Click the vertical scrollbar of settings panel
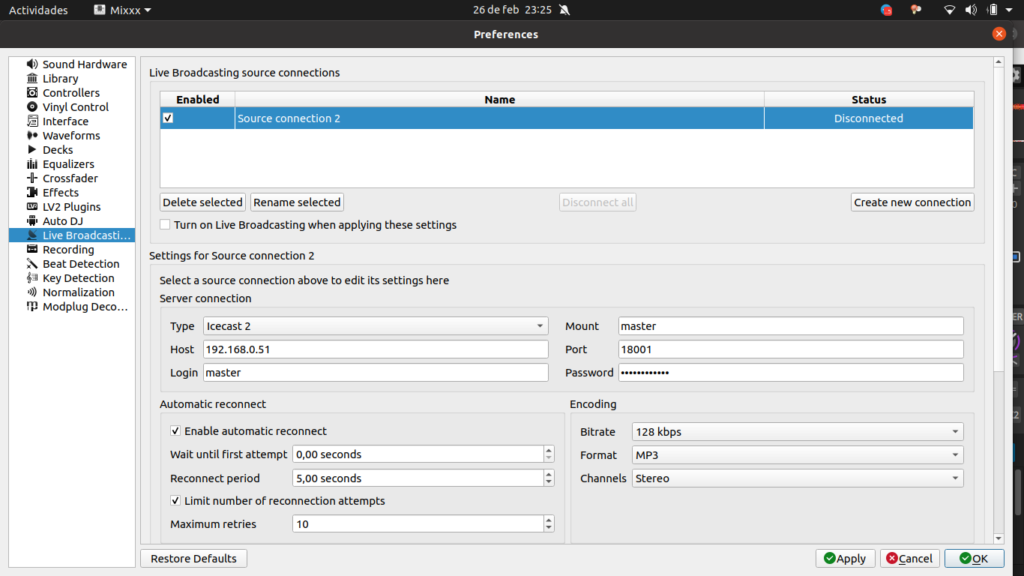Image resolution: width=1024 pixels, height=576 pixels. coord(999,219)
